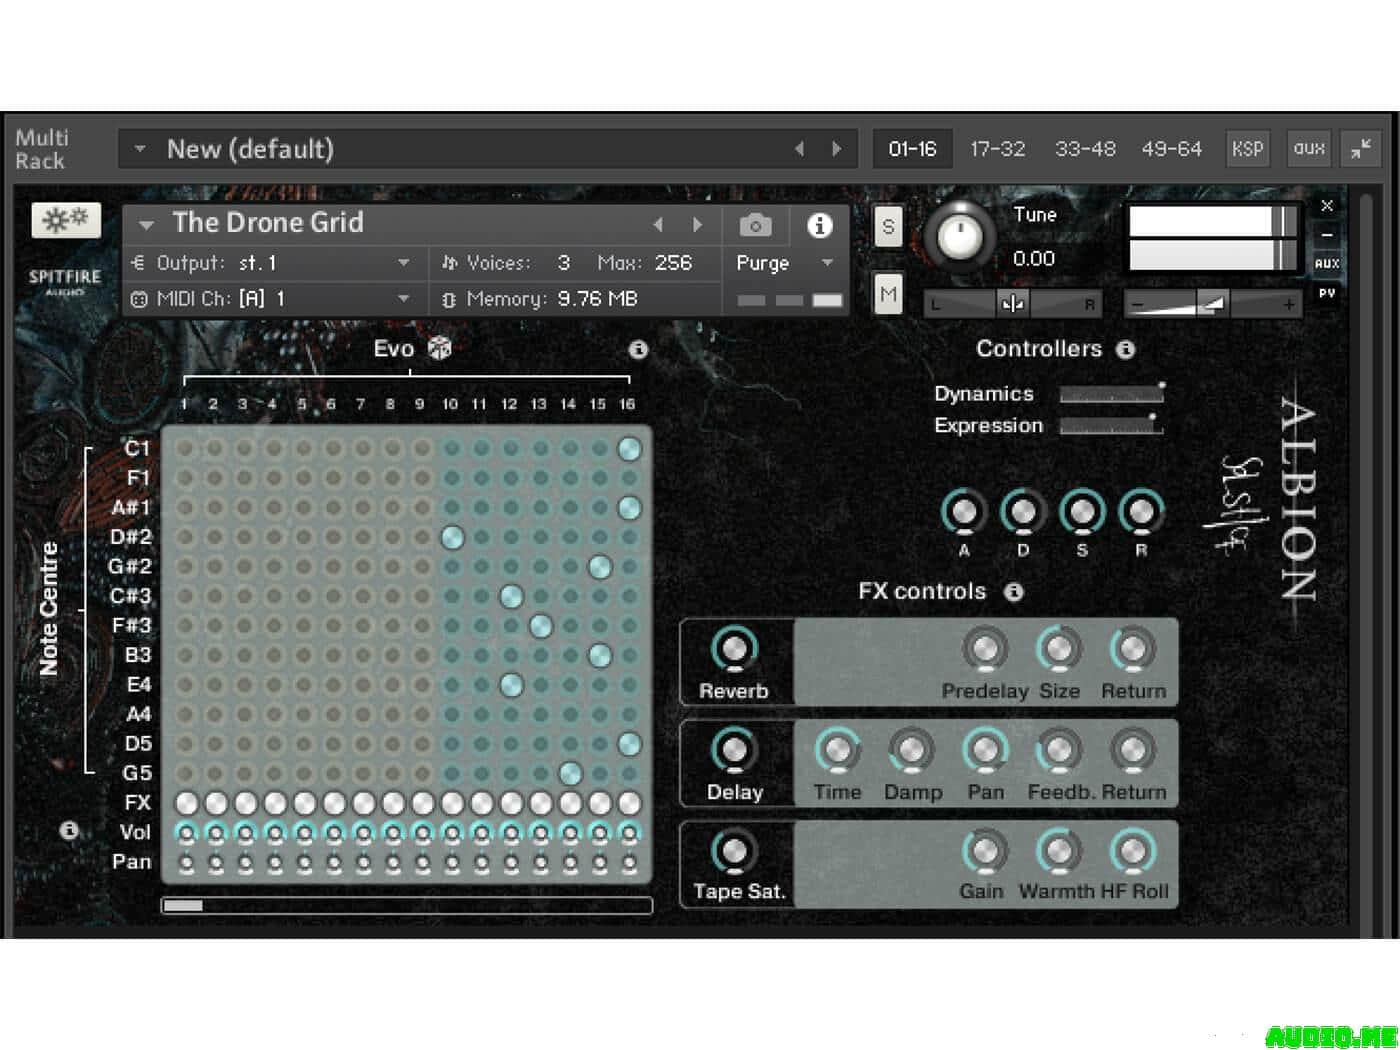
Task: Select grid peg at D#2 column 10
Action: coord(452,538)
